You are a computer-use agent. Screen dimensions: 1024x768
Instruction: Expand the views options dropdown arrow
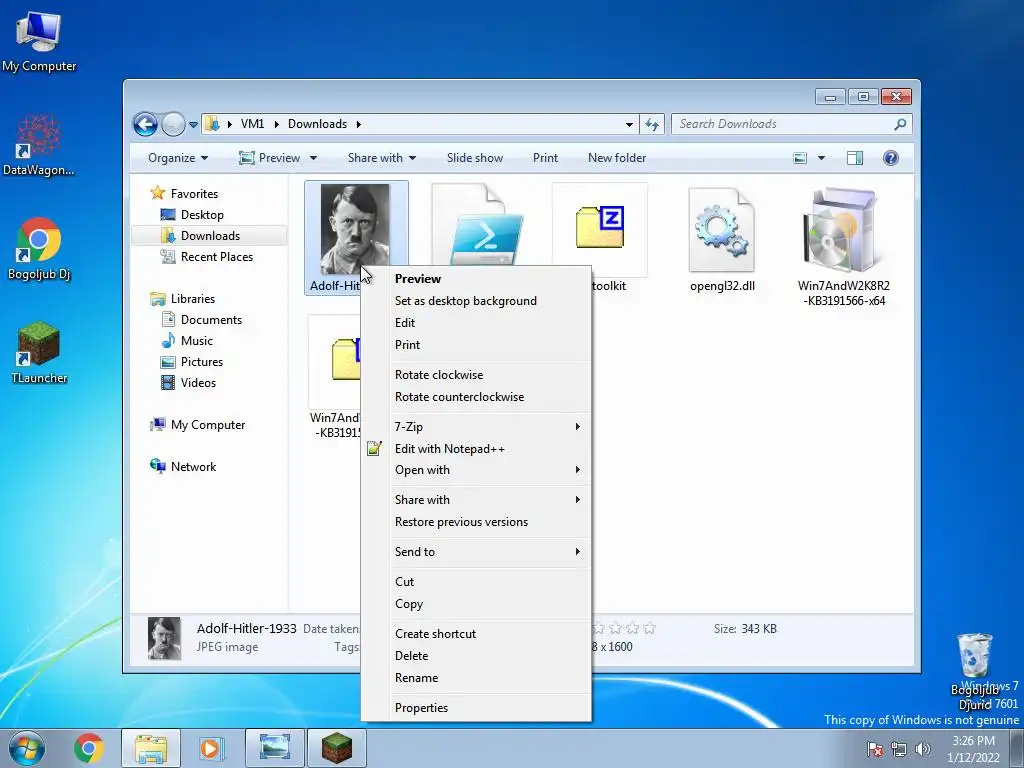822,158
